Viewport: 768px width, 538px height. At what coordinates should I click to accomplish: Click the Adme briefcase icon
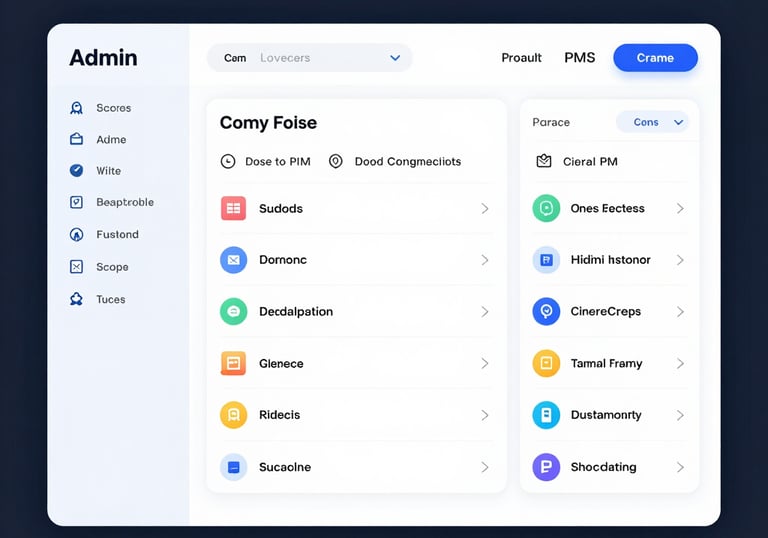76,139
